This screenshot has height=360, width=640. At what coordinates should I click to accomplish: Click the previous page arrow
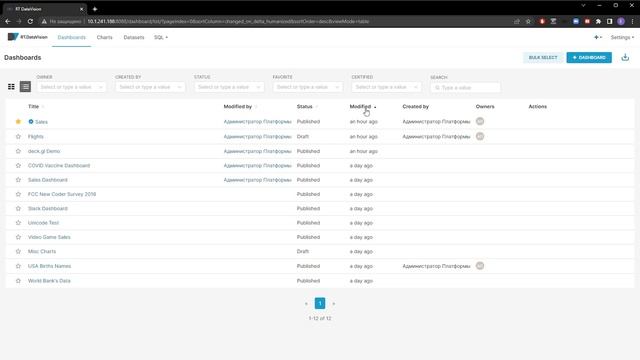click(x=306, y=303)
